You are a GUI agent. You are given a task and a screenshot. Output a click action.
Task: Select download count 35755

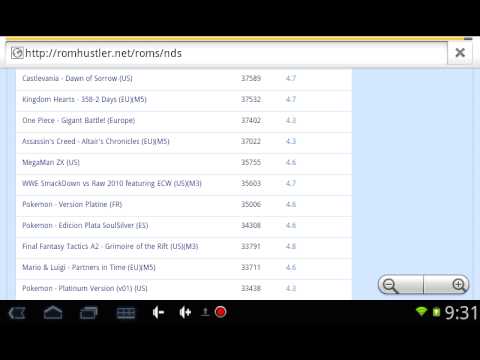coord(251,162)
